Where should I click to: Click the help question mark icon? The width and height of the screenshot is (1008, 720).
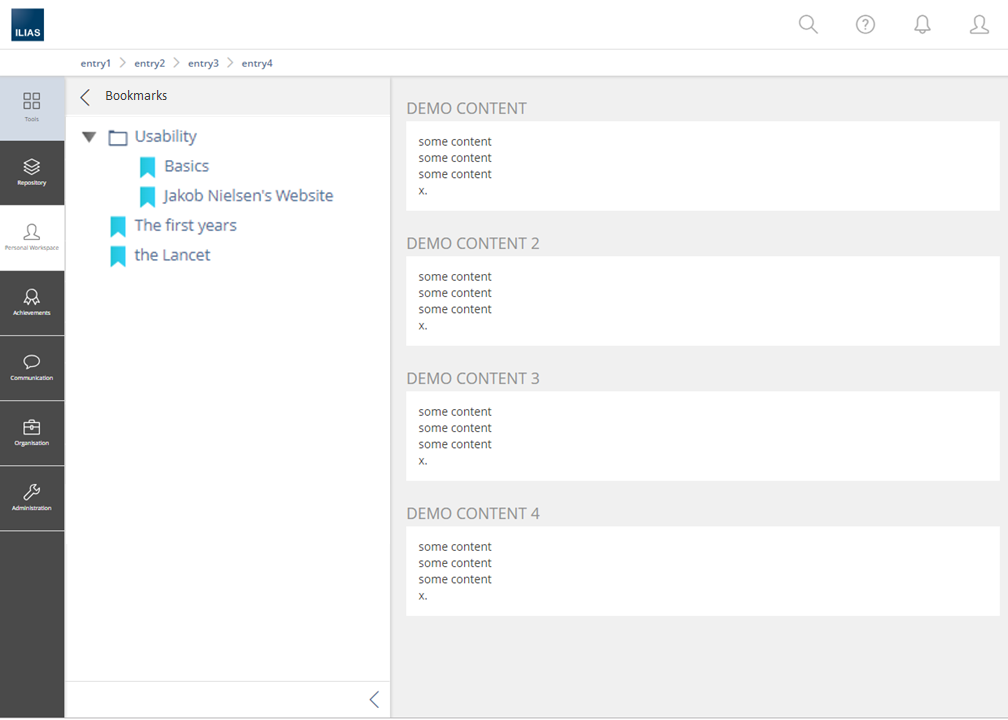[865, 25]
